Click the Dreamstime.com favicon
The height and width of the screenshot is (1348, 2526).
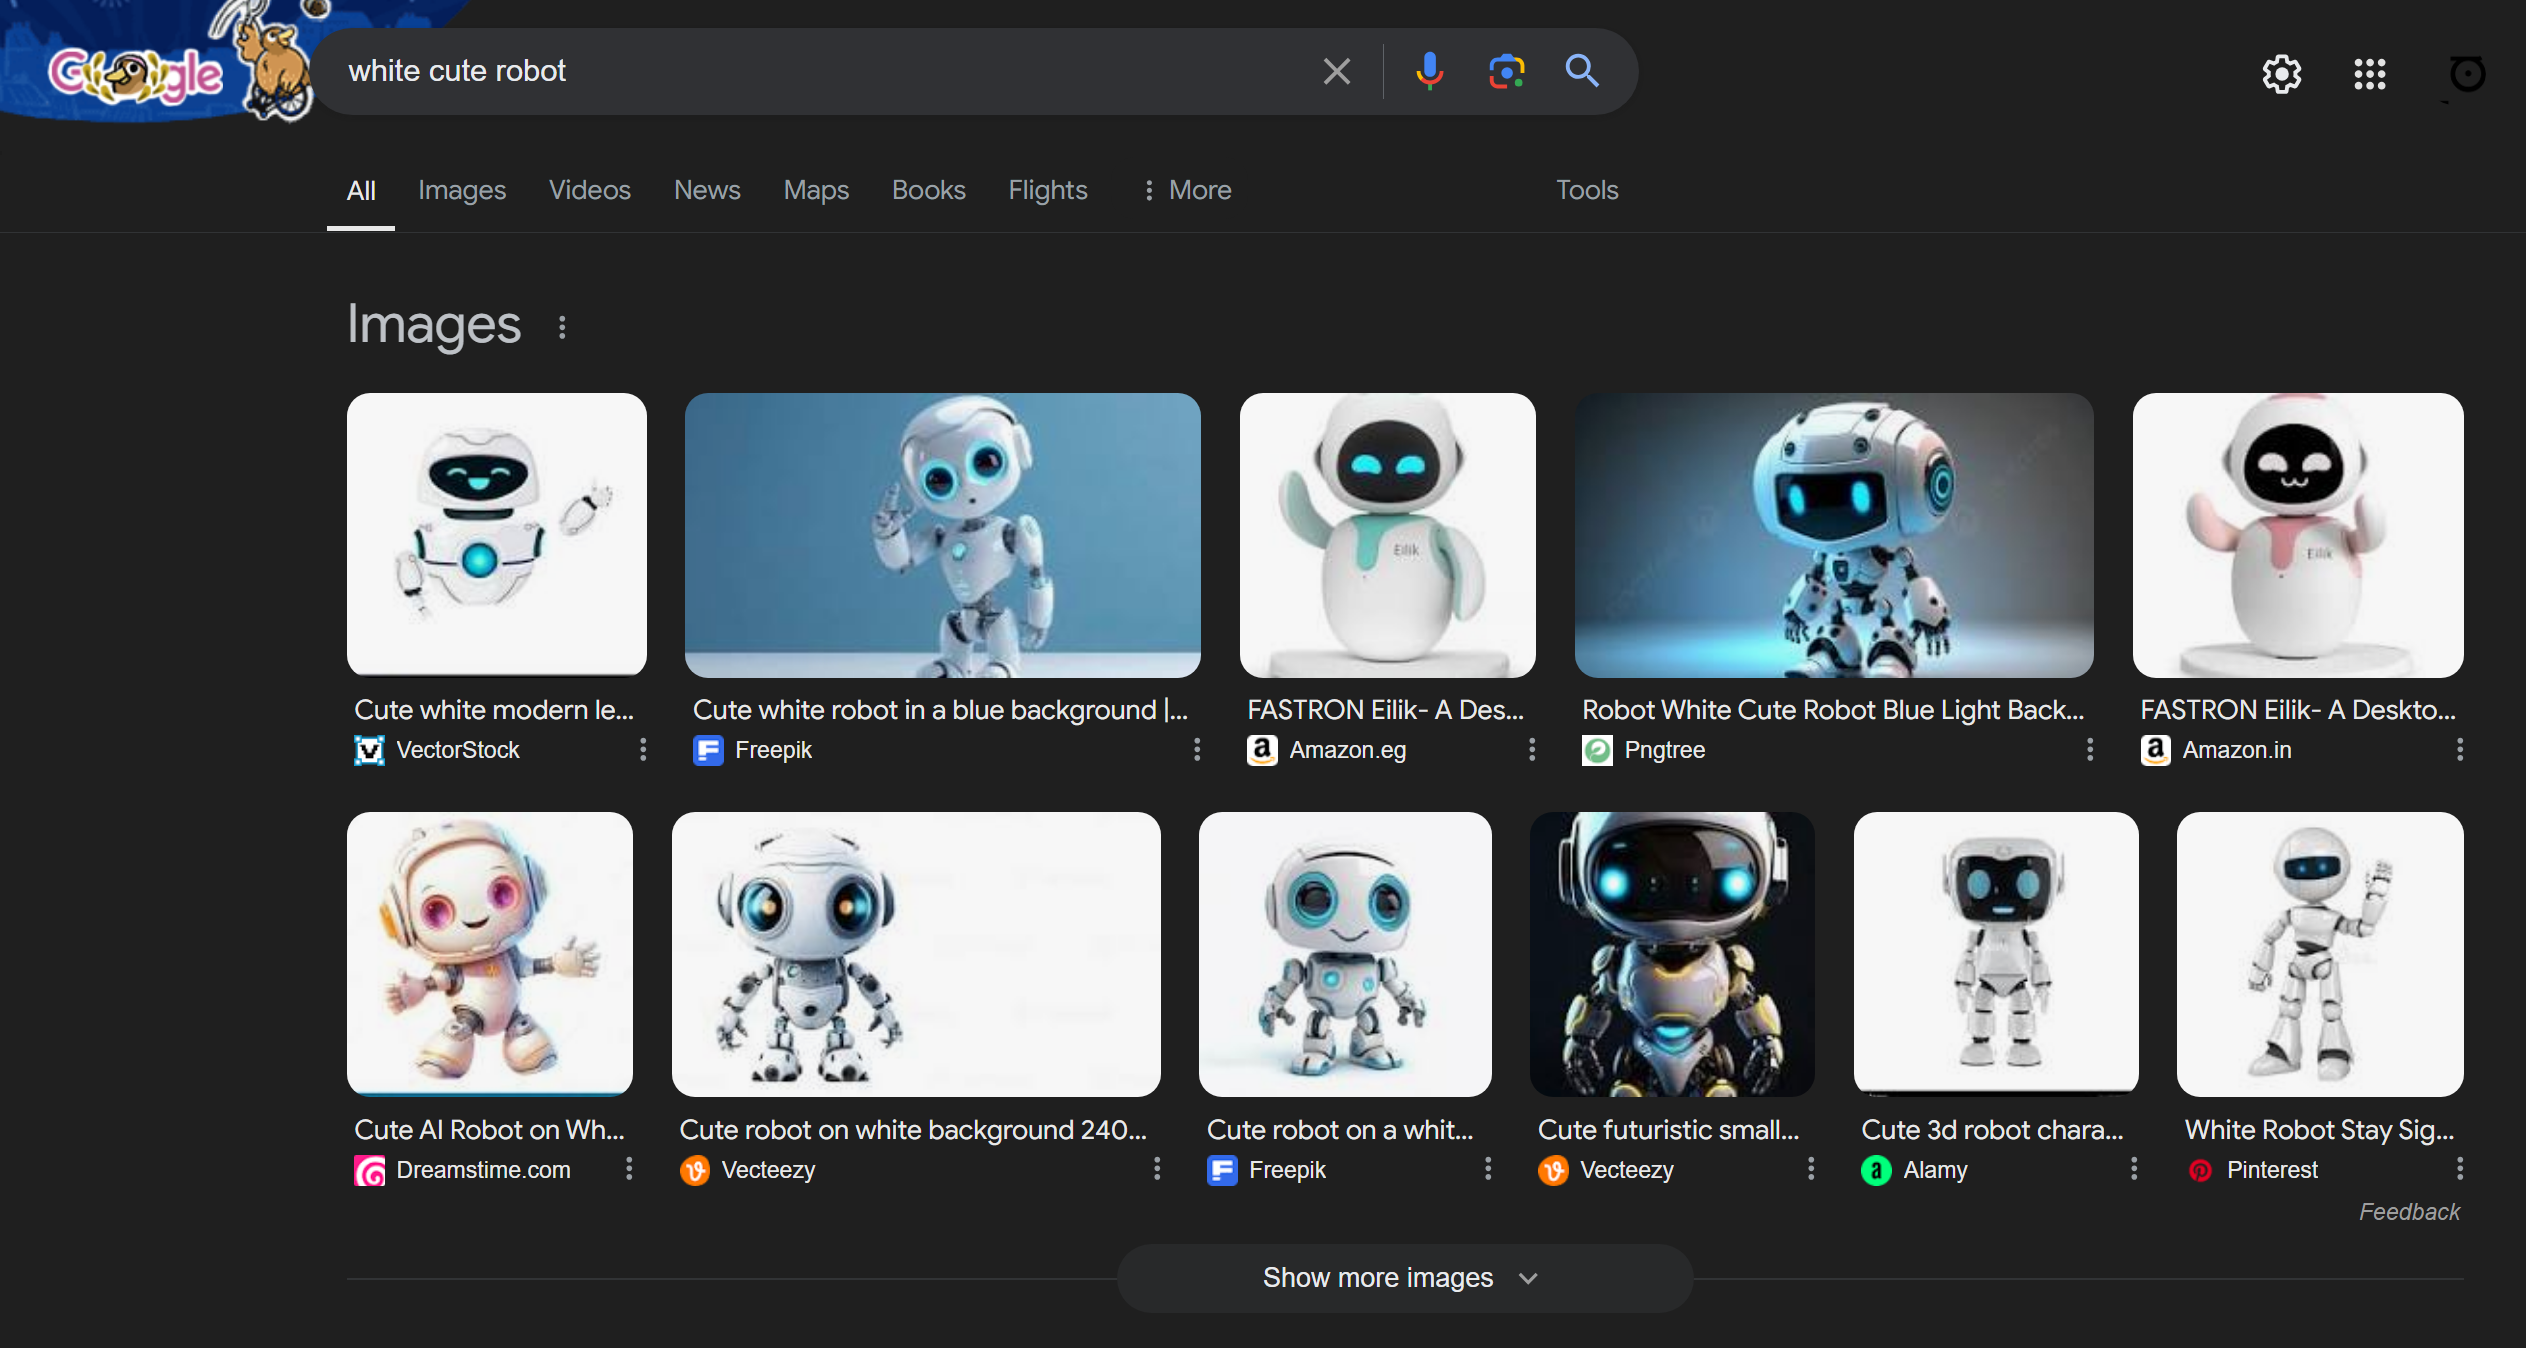[x=369, y=1170]
